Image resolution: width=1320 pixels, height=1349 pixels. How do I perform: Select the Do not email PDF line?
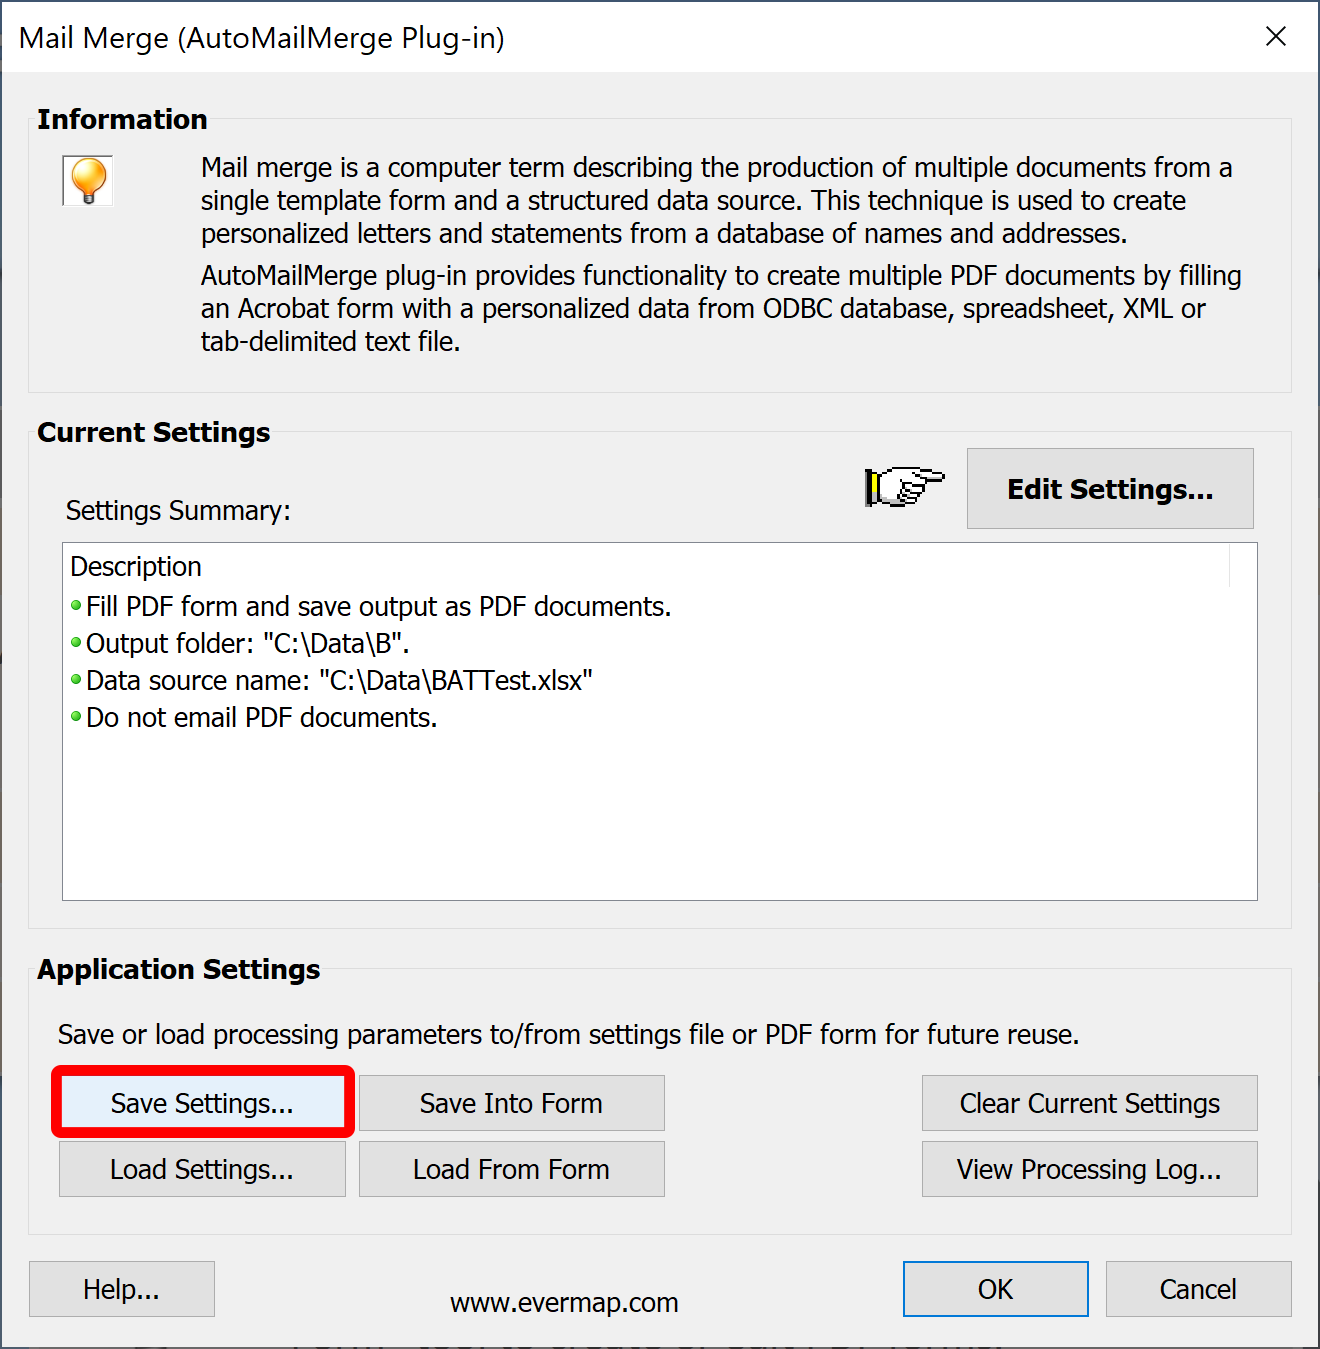pyautogui.click(x=261, y=717)
